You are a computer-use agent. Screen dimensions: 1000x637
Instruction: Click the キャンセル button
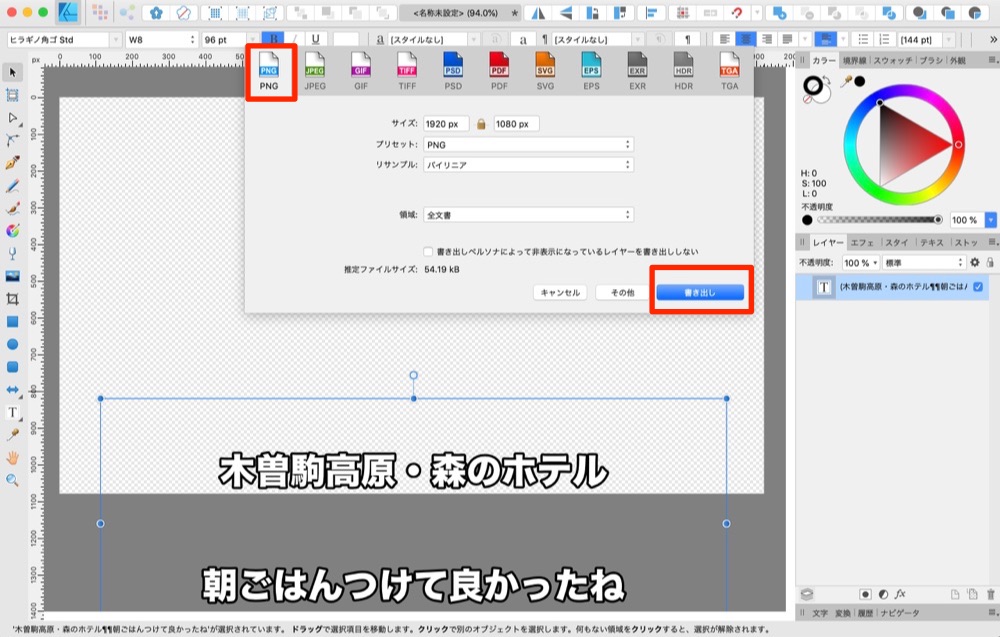(x=560, y=292)
